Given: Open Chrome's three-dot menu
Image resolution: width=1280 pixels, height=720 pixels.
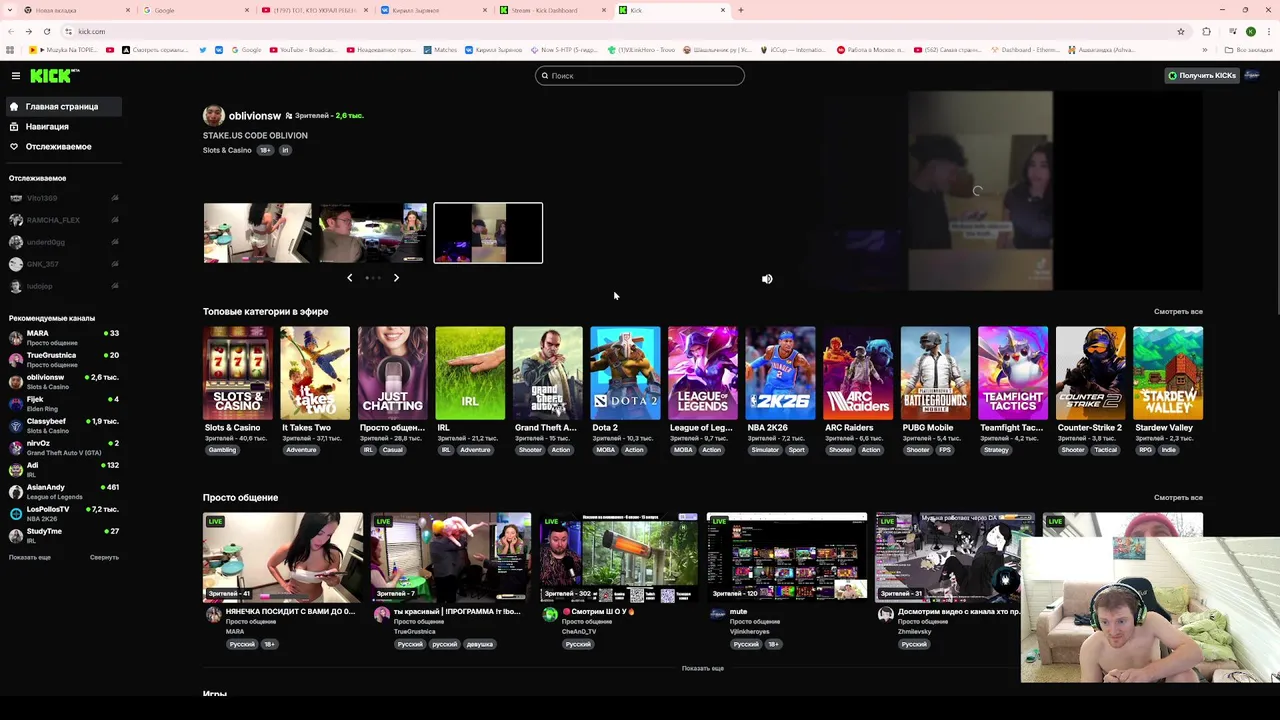Looking at the screenshot, I should click(x=1268, y=31).
